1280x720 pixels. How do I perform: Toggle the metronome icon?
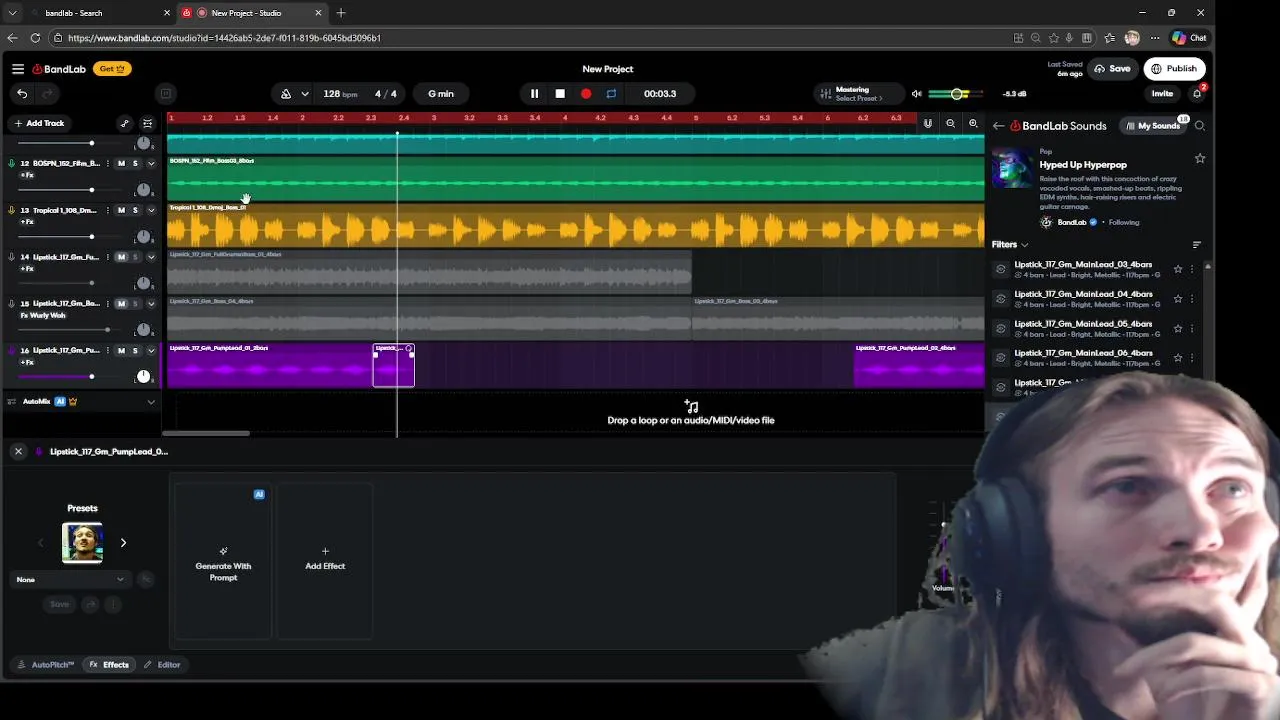[x=286, y=94]
